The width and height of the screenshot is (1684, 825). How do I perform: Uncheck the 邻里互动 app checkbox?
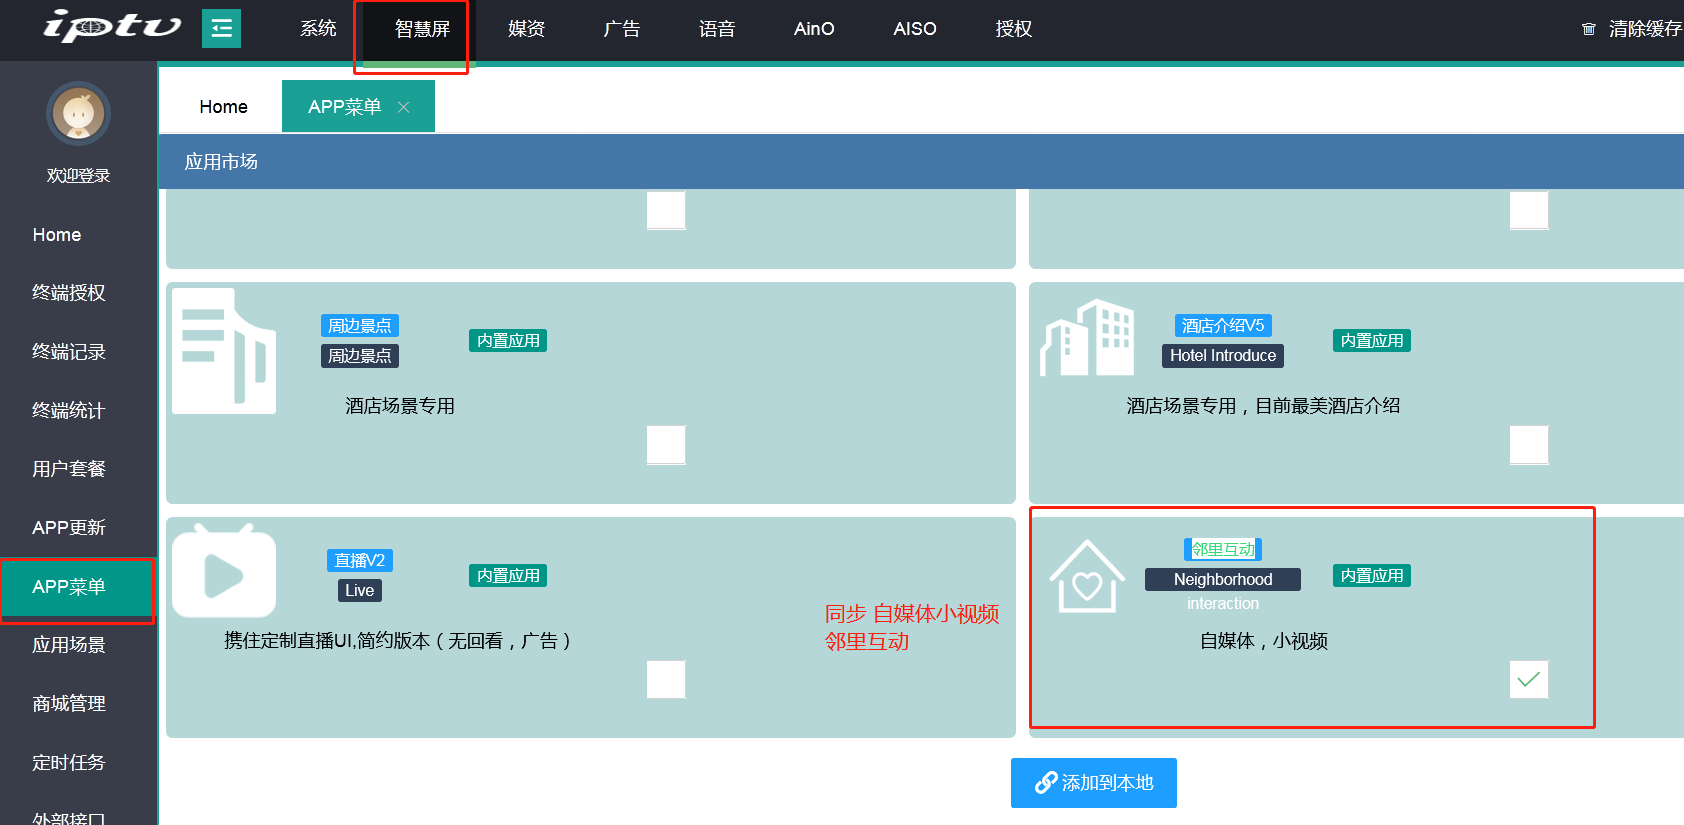[1528, 680]
